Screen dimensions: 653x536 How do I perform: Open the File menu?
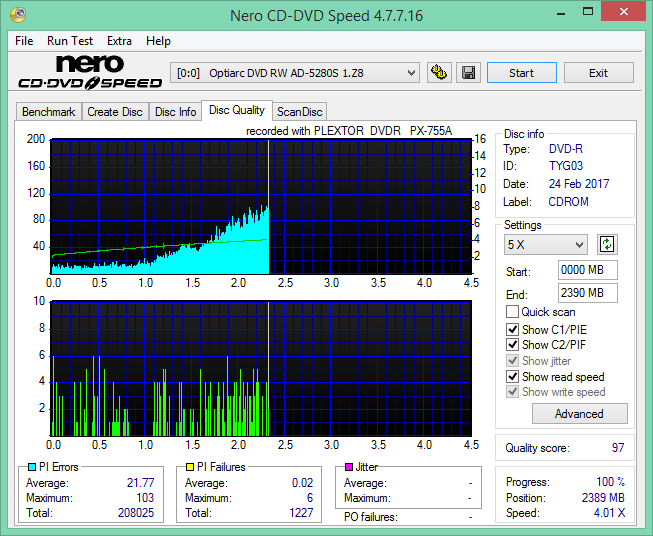24,41
